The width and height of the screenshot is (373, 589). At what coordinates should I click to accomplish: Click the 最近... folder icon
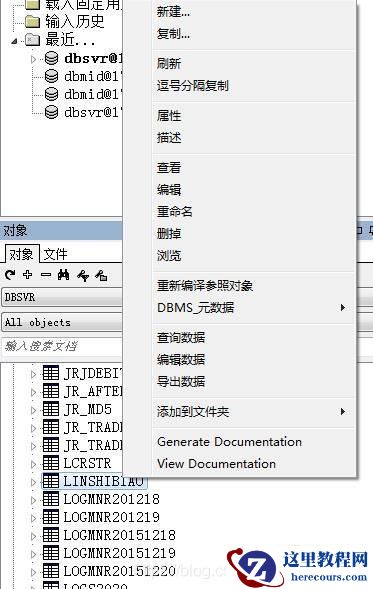(x=33, y=39)
